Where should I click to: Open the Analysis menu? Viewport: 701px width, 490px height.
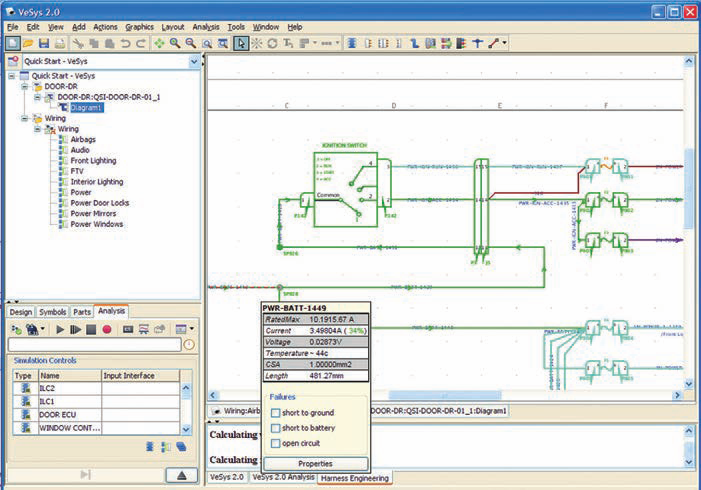pos(206,27)
